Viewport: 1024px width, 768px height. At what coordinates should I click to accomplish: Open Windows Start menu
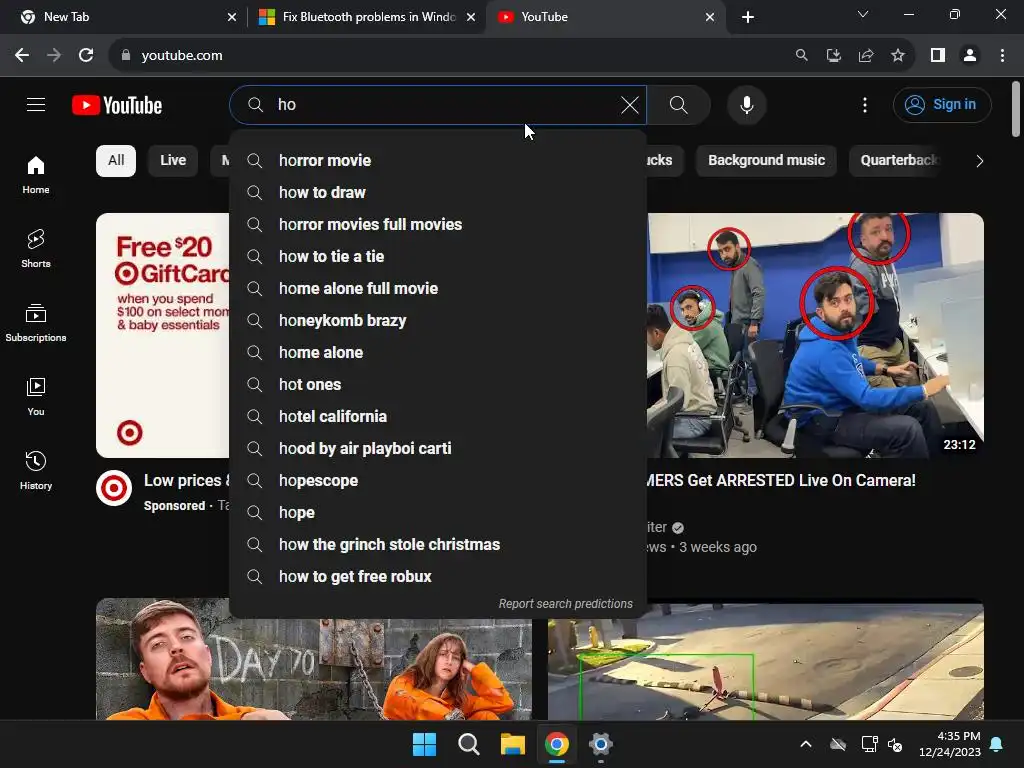tap(424, 744)
